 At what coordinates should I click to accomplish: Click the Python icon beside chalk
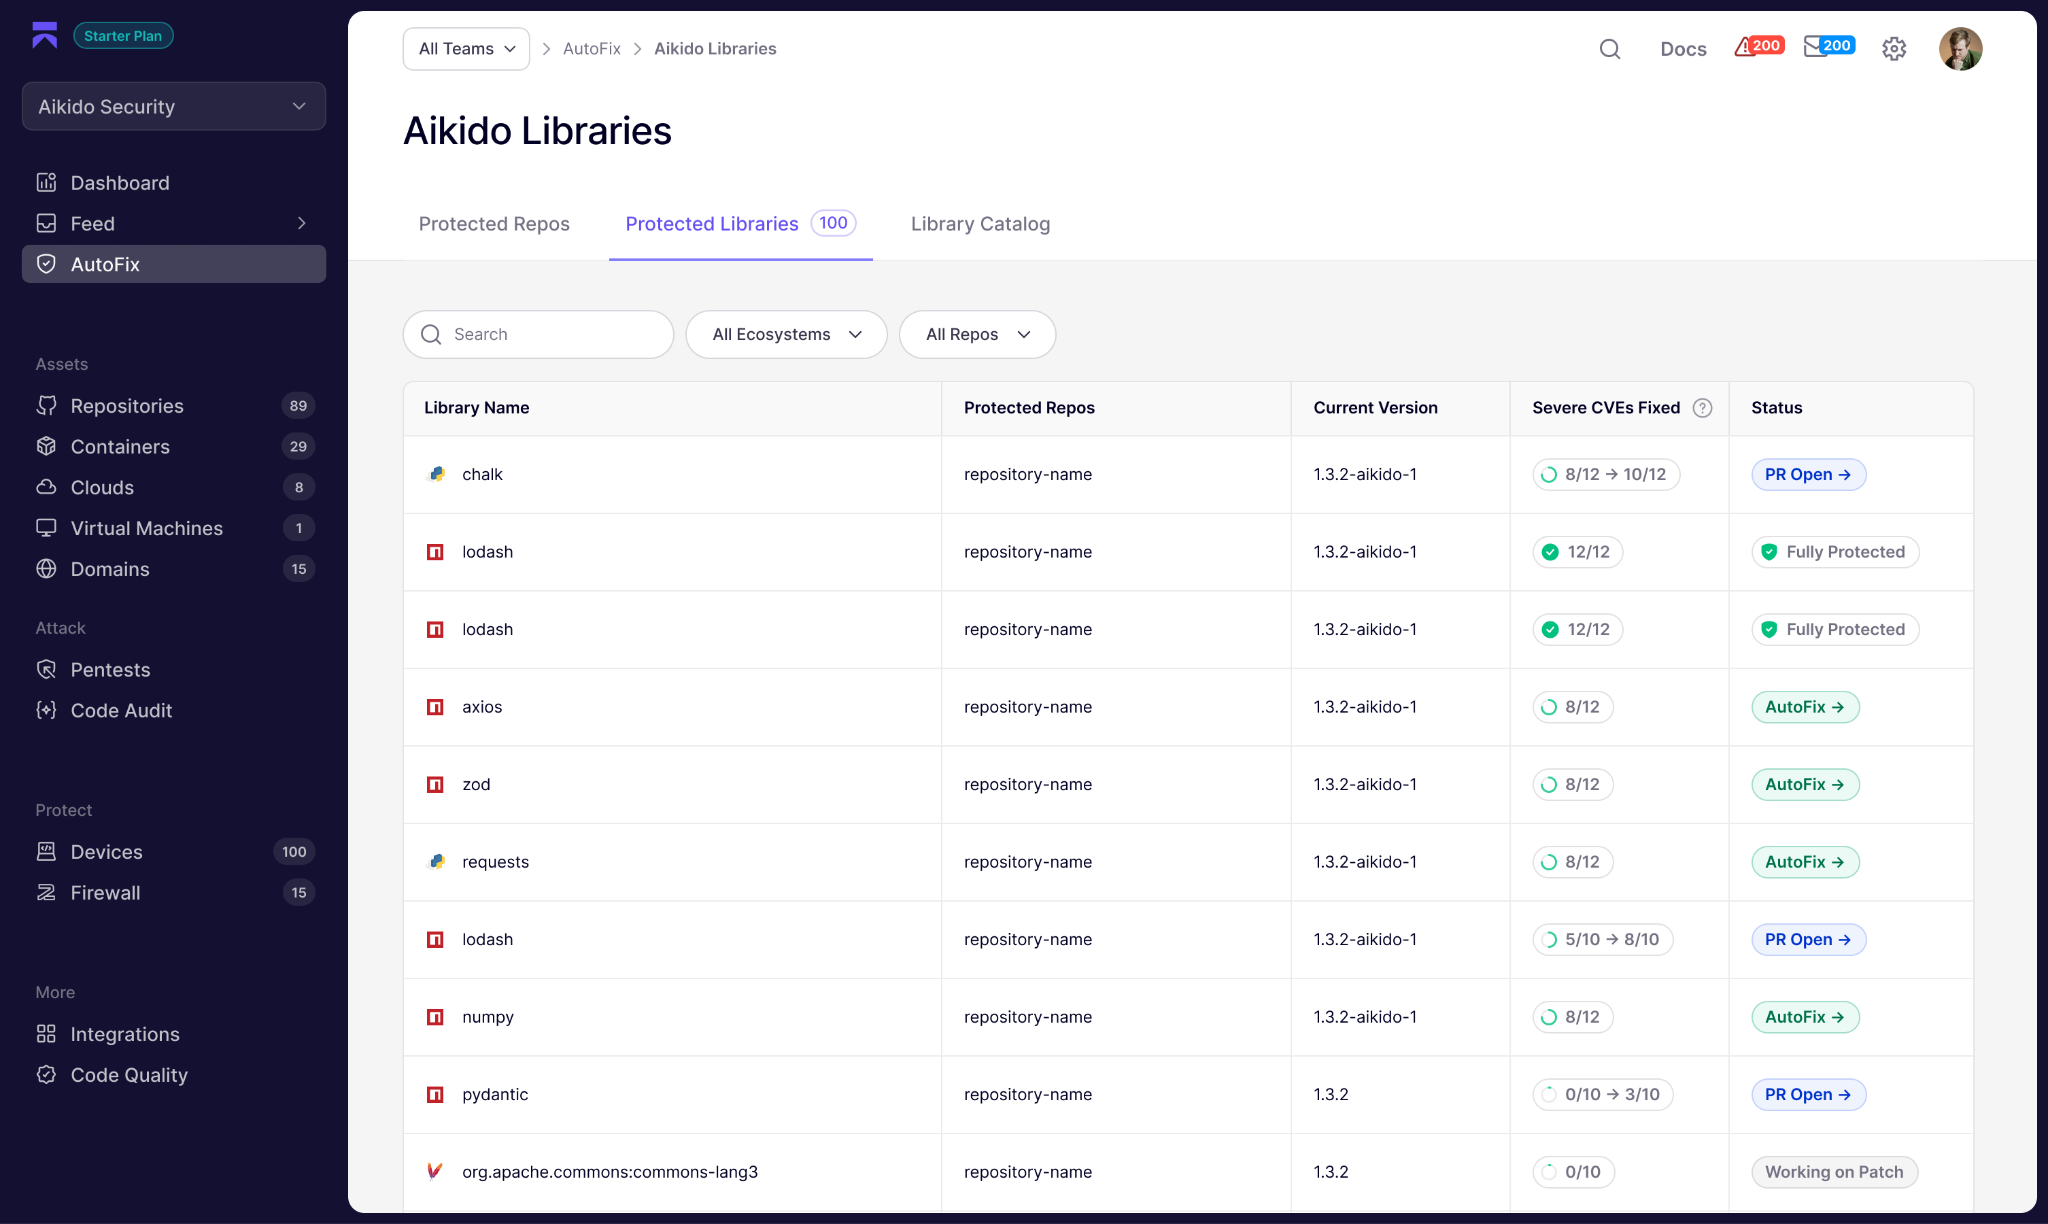[x=436, y=474]
